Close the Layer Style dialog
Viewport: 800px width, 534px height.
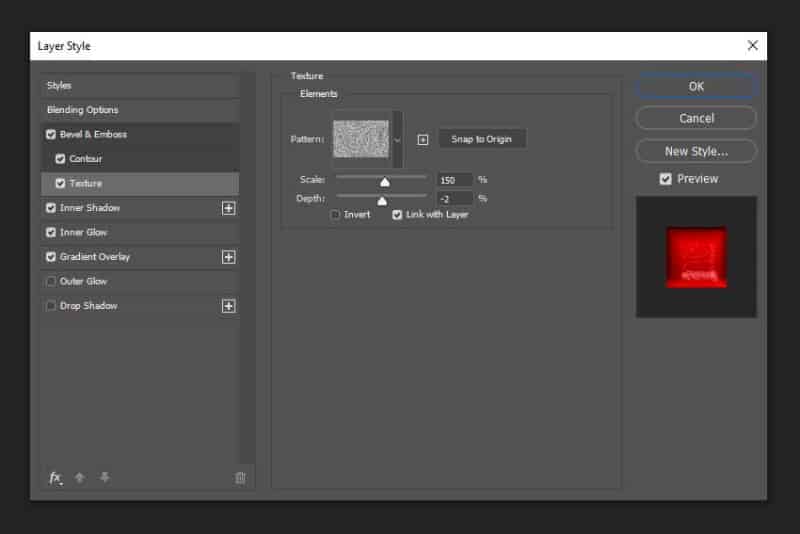click(753, 45)
